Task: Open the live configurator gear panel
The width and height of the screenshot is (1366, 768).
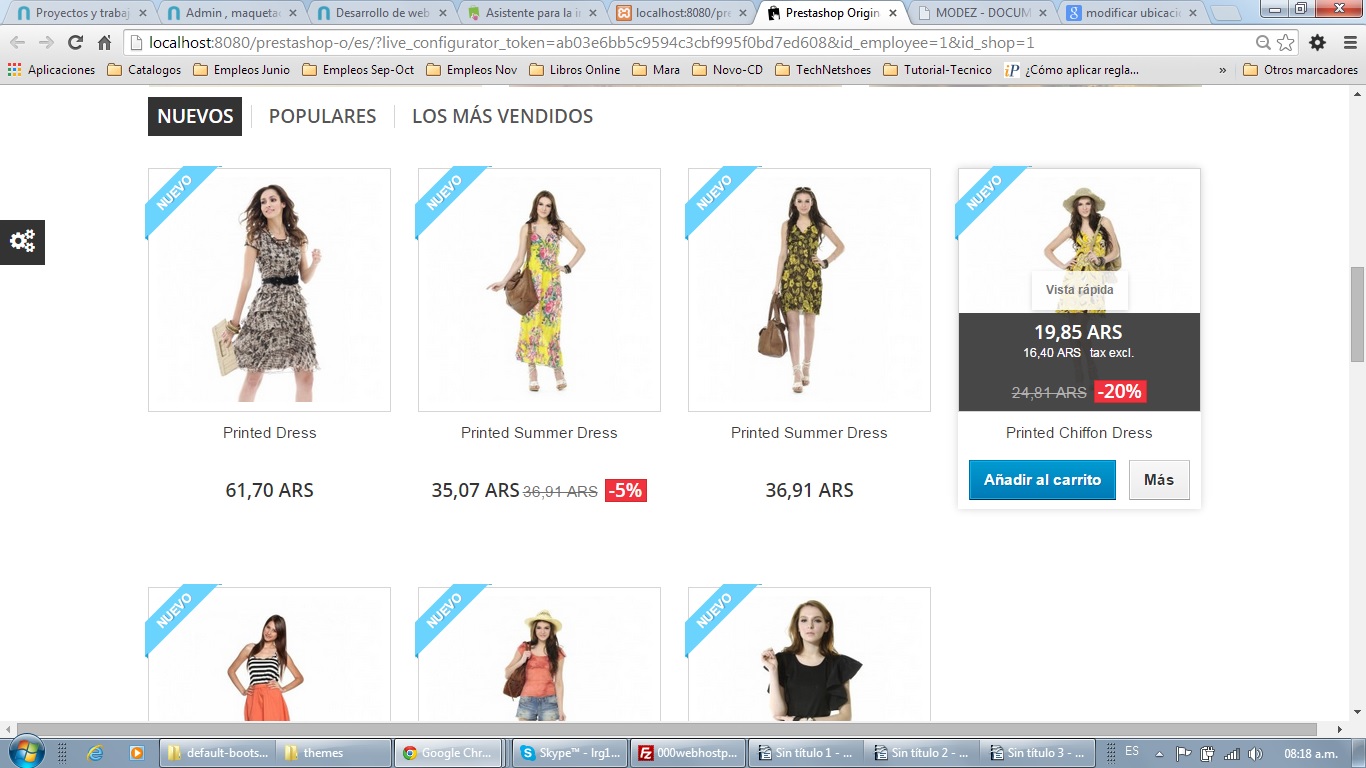Action: coord(22,241)
